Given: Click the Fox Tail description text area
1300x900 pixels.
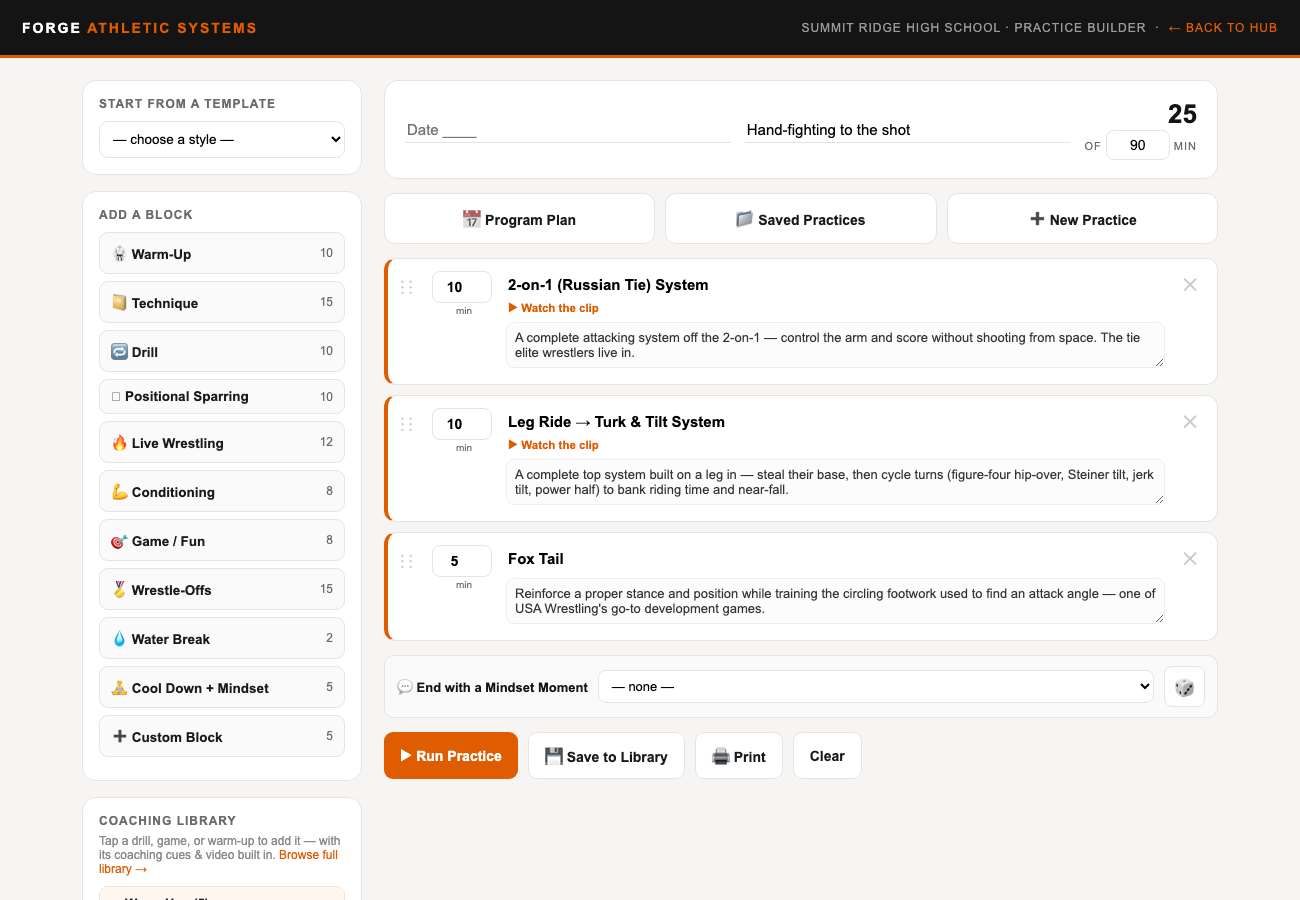Looking at the screenshot, I should coord(835,601).
